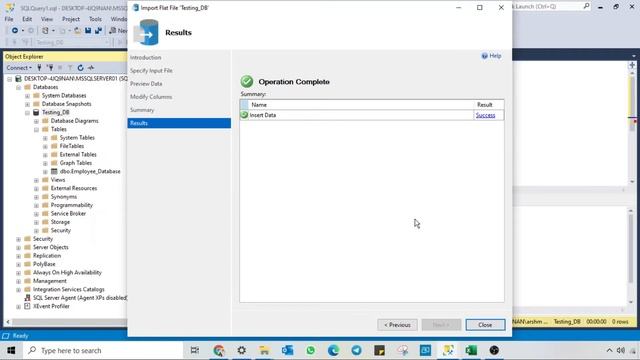Open the View menu in SSMS
This screenshot has width=640, height=360.
(47, 19)
